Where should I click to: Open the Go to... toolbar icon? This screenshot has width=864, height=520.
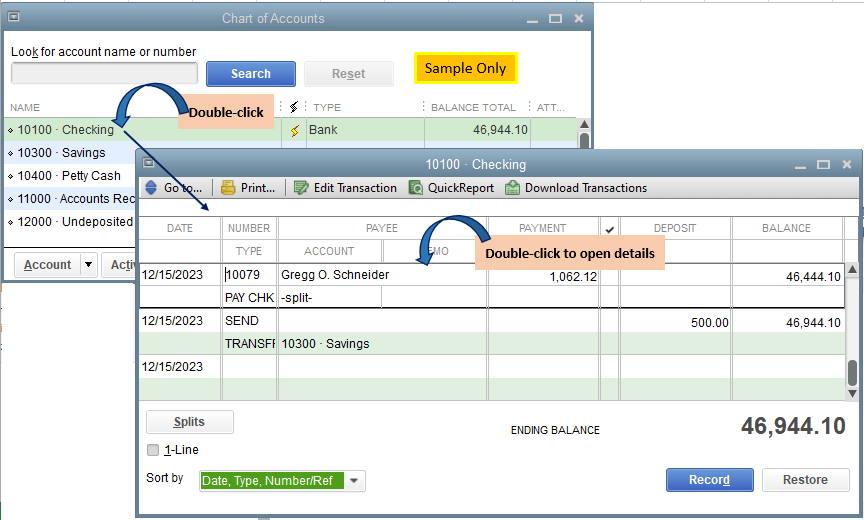(x=151, y=188)
